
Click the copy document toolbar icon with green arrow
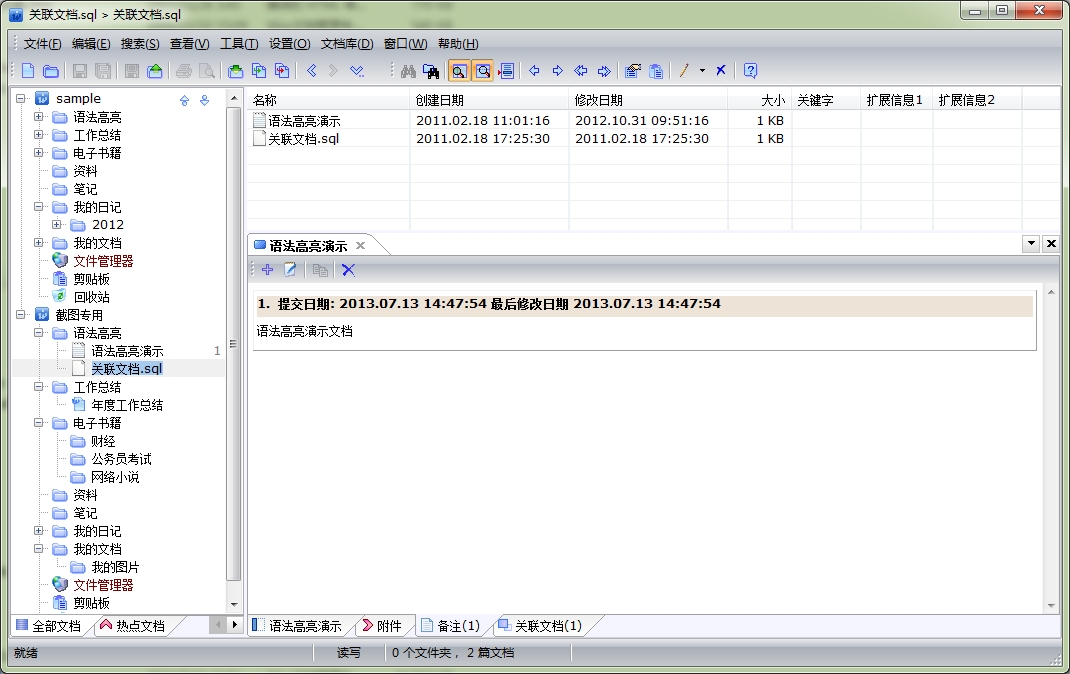259,71
